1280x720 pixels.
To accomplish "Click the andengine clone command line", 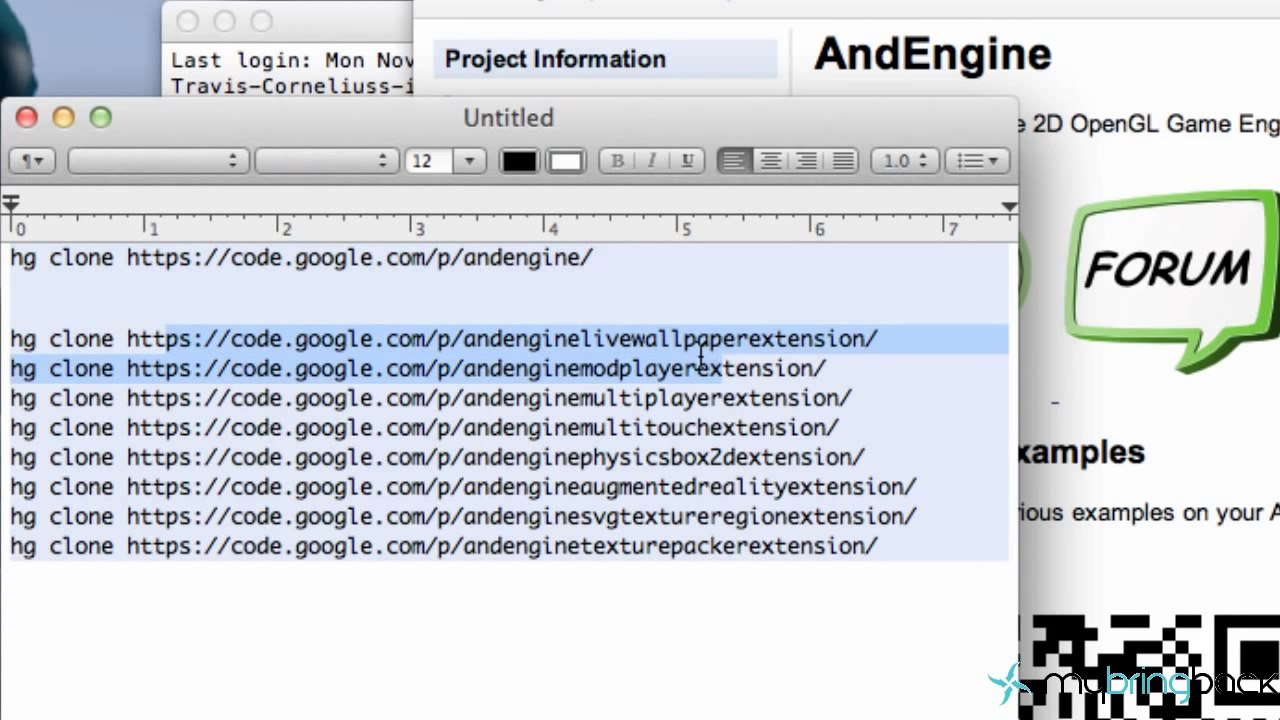I will pyautogui.click(x=302, y=258).
